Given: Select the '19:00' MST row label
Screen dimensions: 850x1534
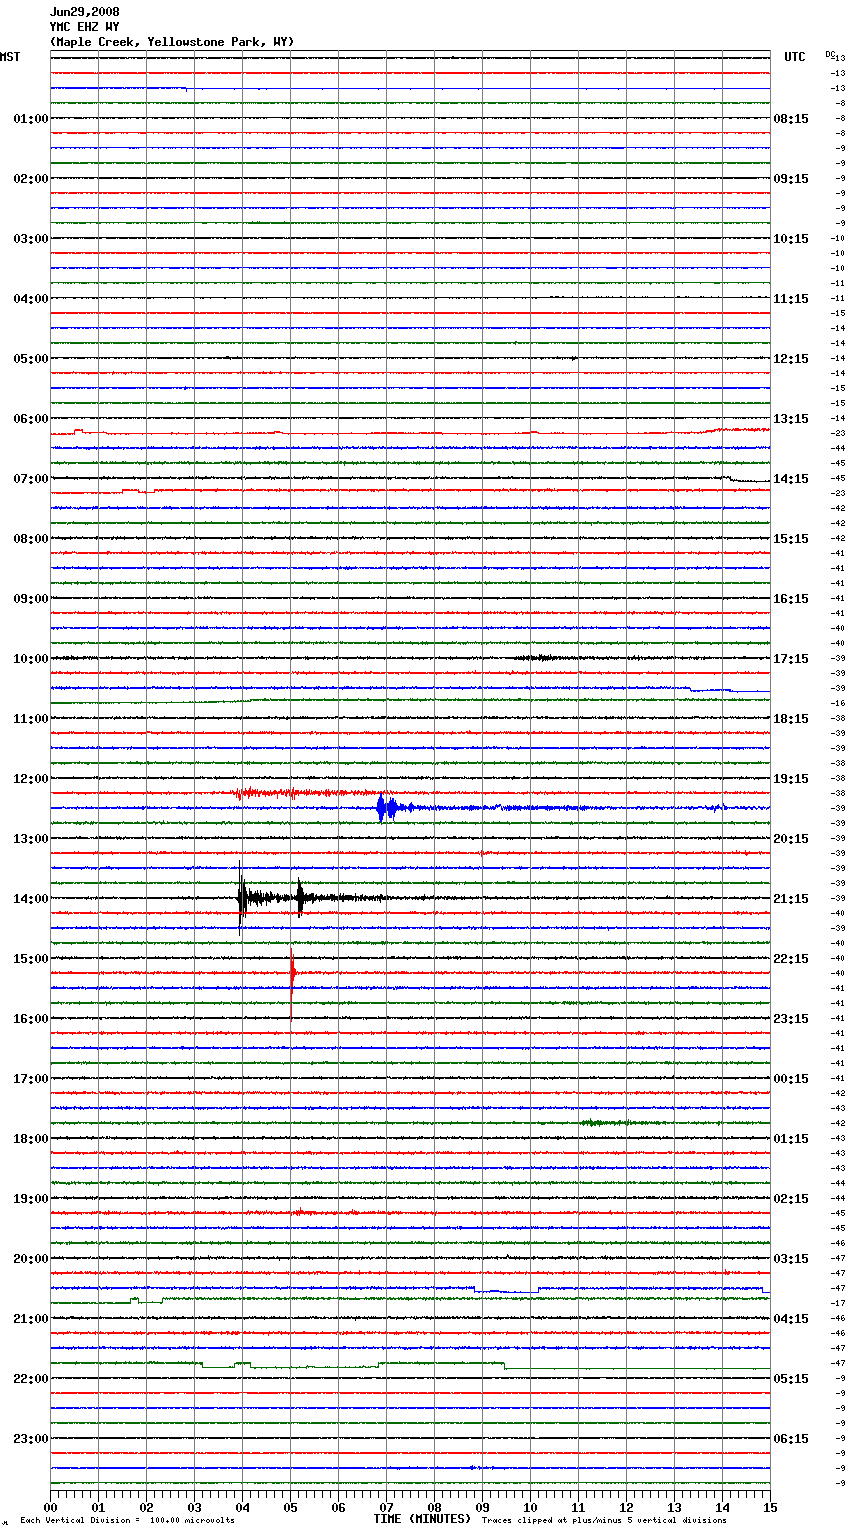Looking at the screenshot, I should [31, 1199].
